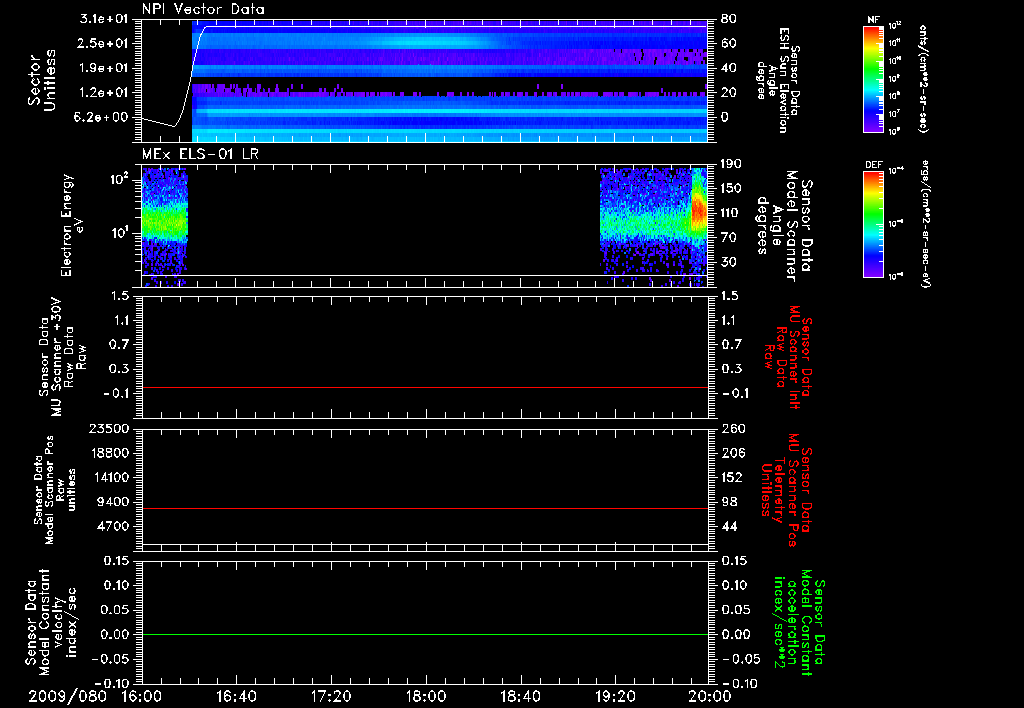This screenshot has height=708, width=1024.
Task: Click the "9400" scanner position tick value
Action: [114, 502]
